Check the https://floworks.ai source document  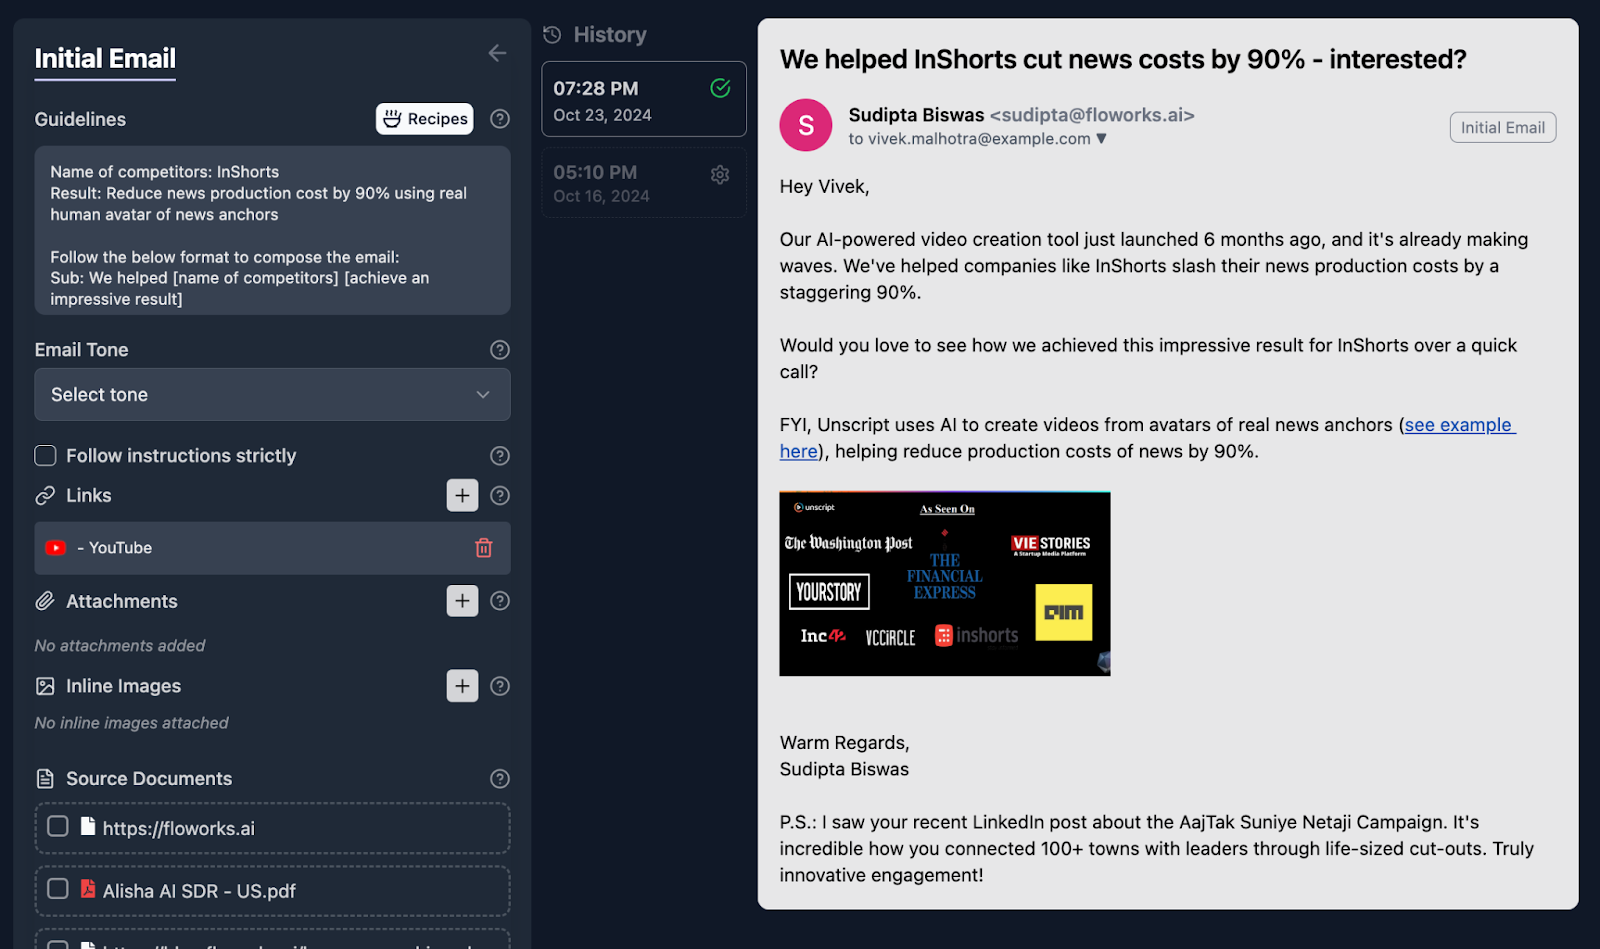click(58, 826)
